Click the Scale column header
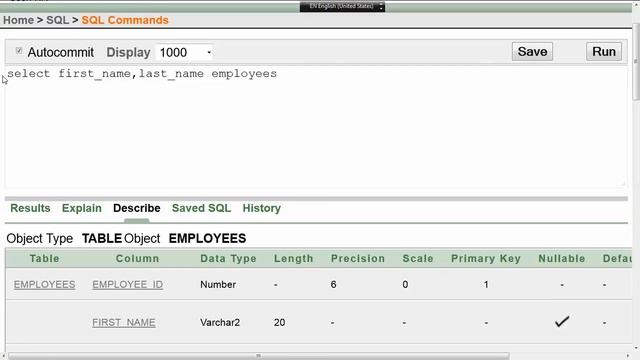640x360 pixels. 418,258
